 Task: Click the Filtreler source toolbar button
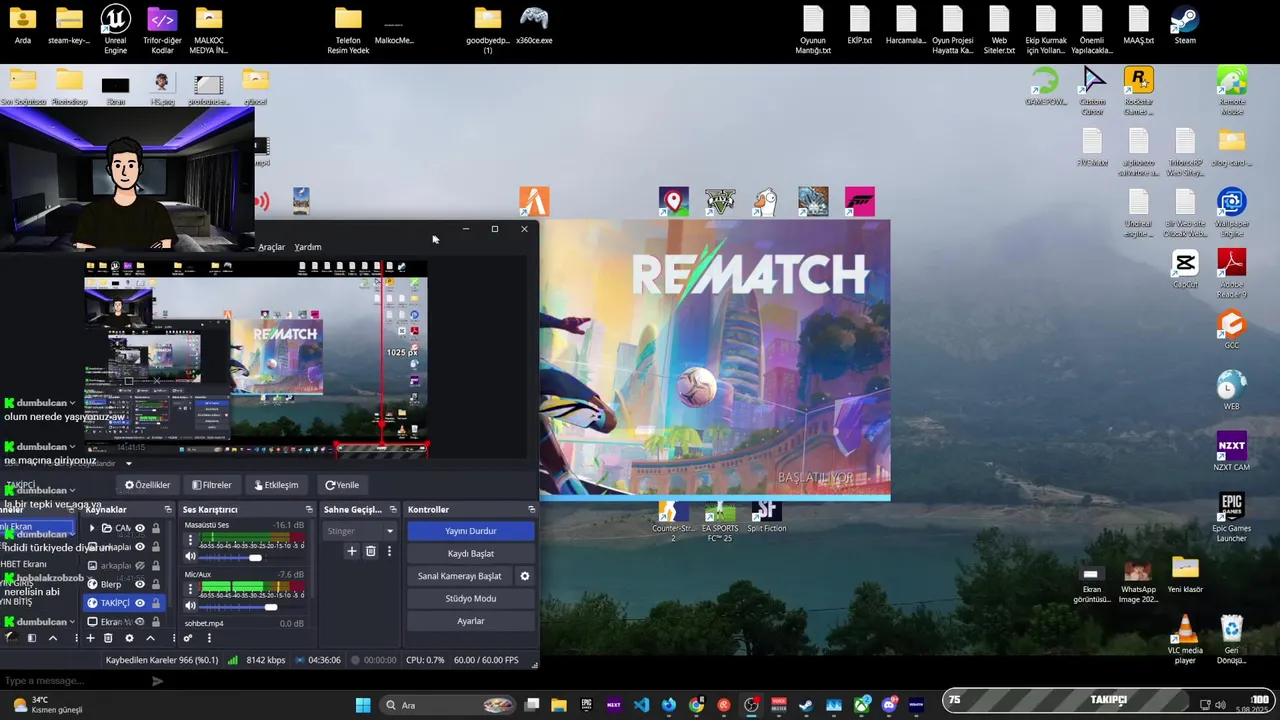click(x=211, y=485)
